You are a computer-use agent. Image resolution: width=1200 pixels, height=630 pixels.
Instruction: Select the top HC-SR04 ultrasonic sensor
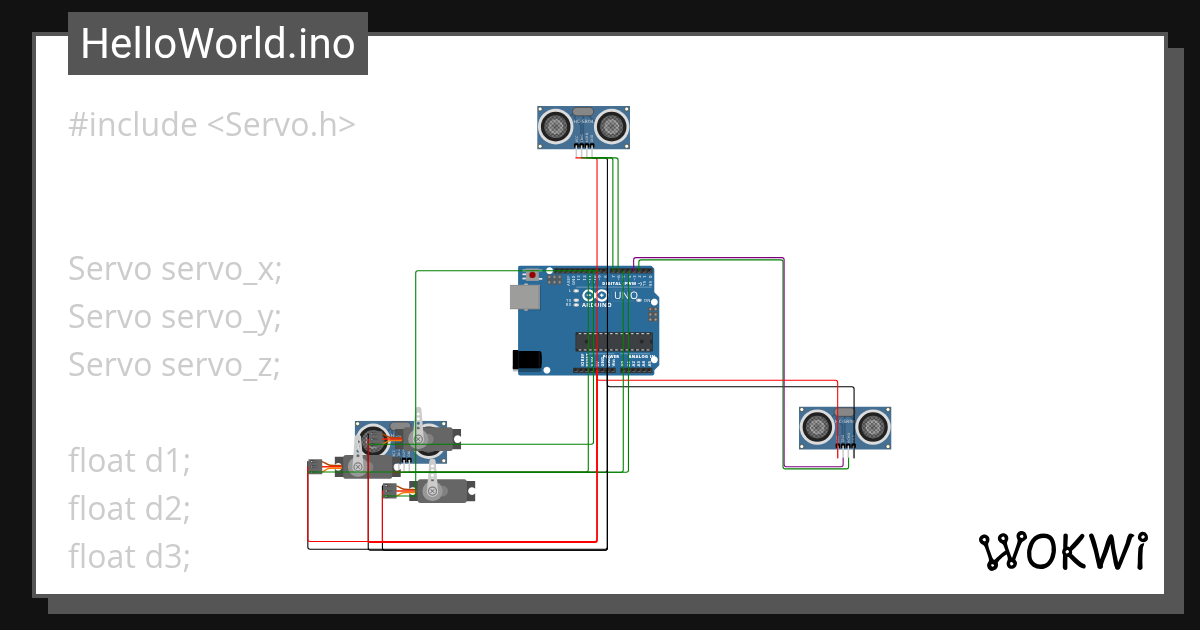click(x=582, y=126)
